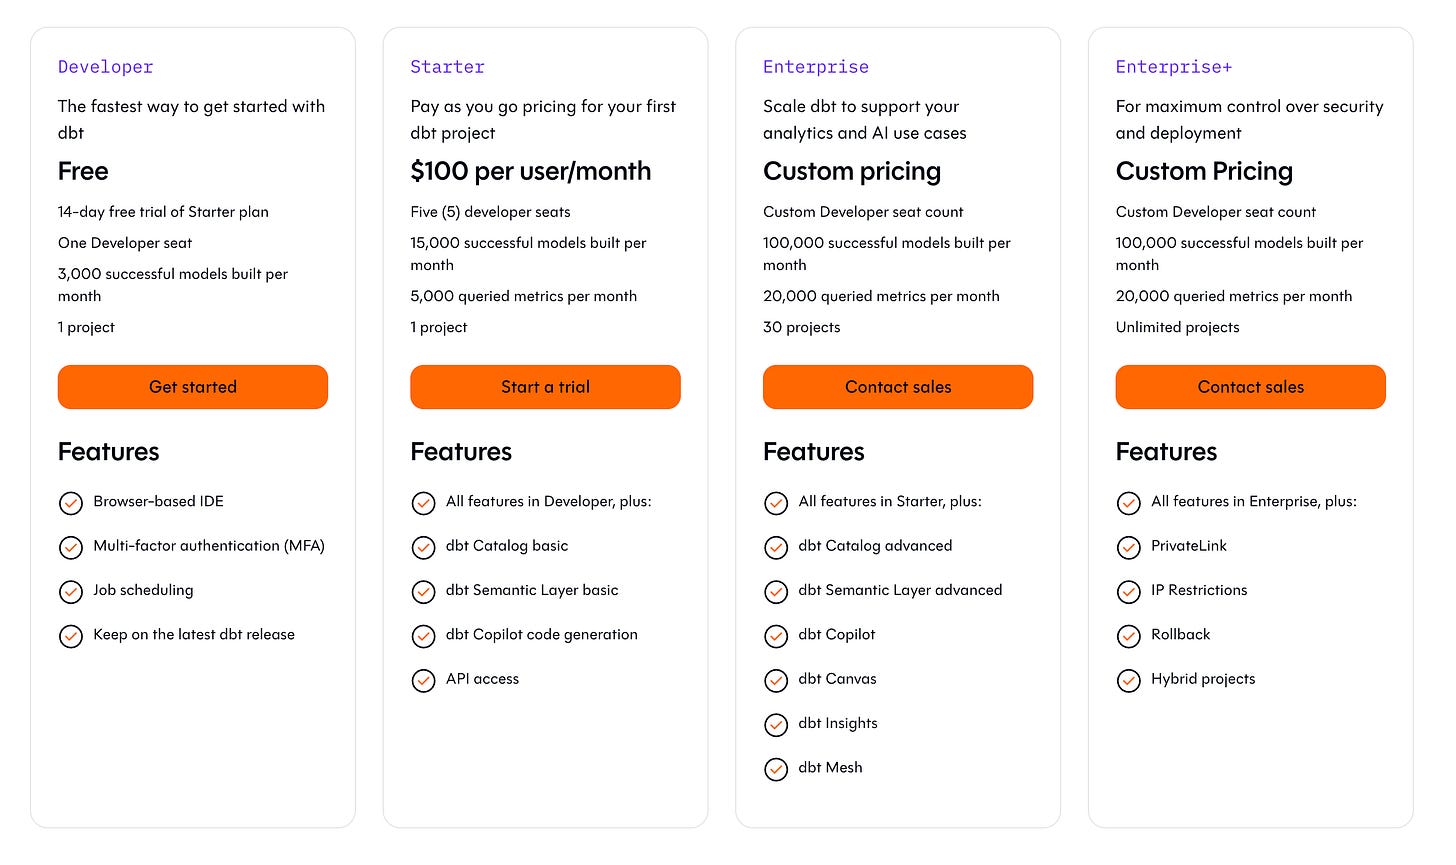Click checkmark icon next to Job scheduling
1456x865 pixels.
click(x=71, y=592)
